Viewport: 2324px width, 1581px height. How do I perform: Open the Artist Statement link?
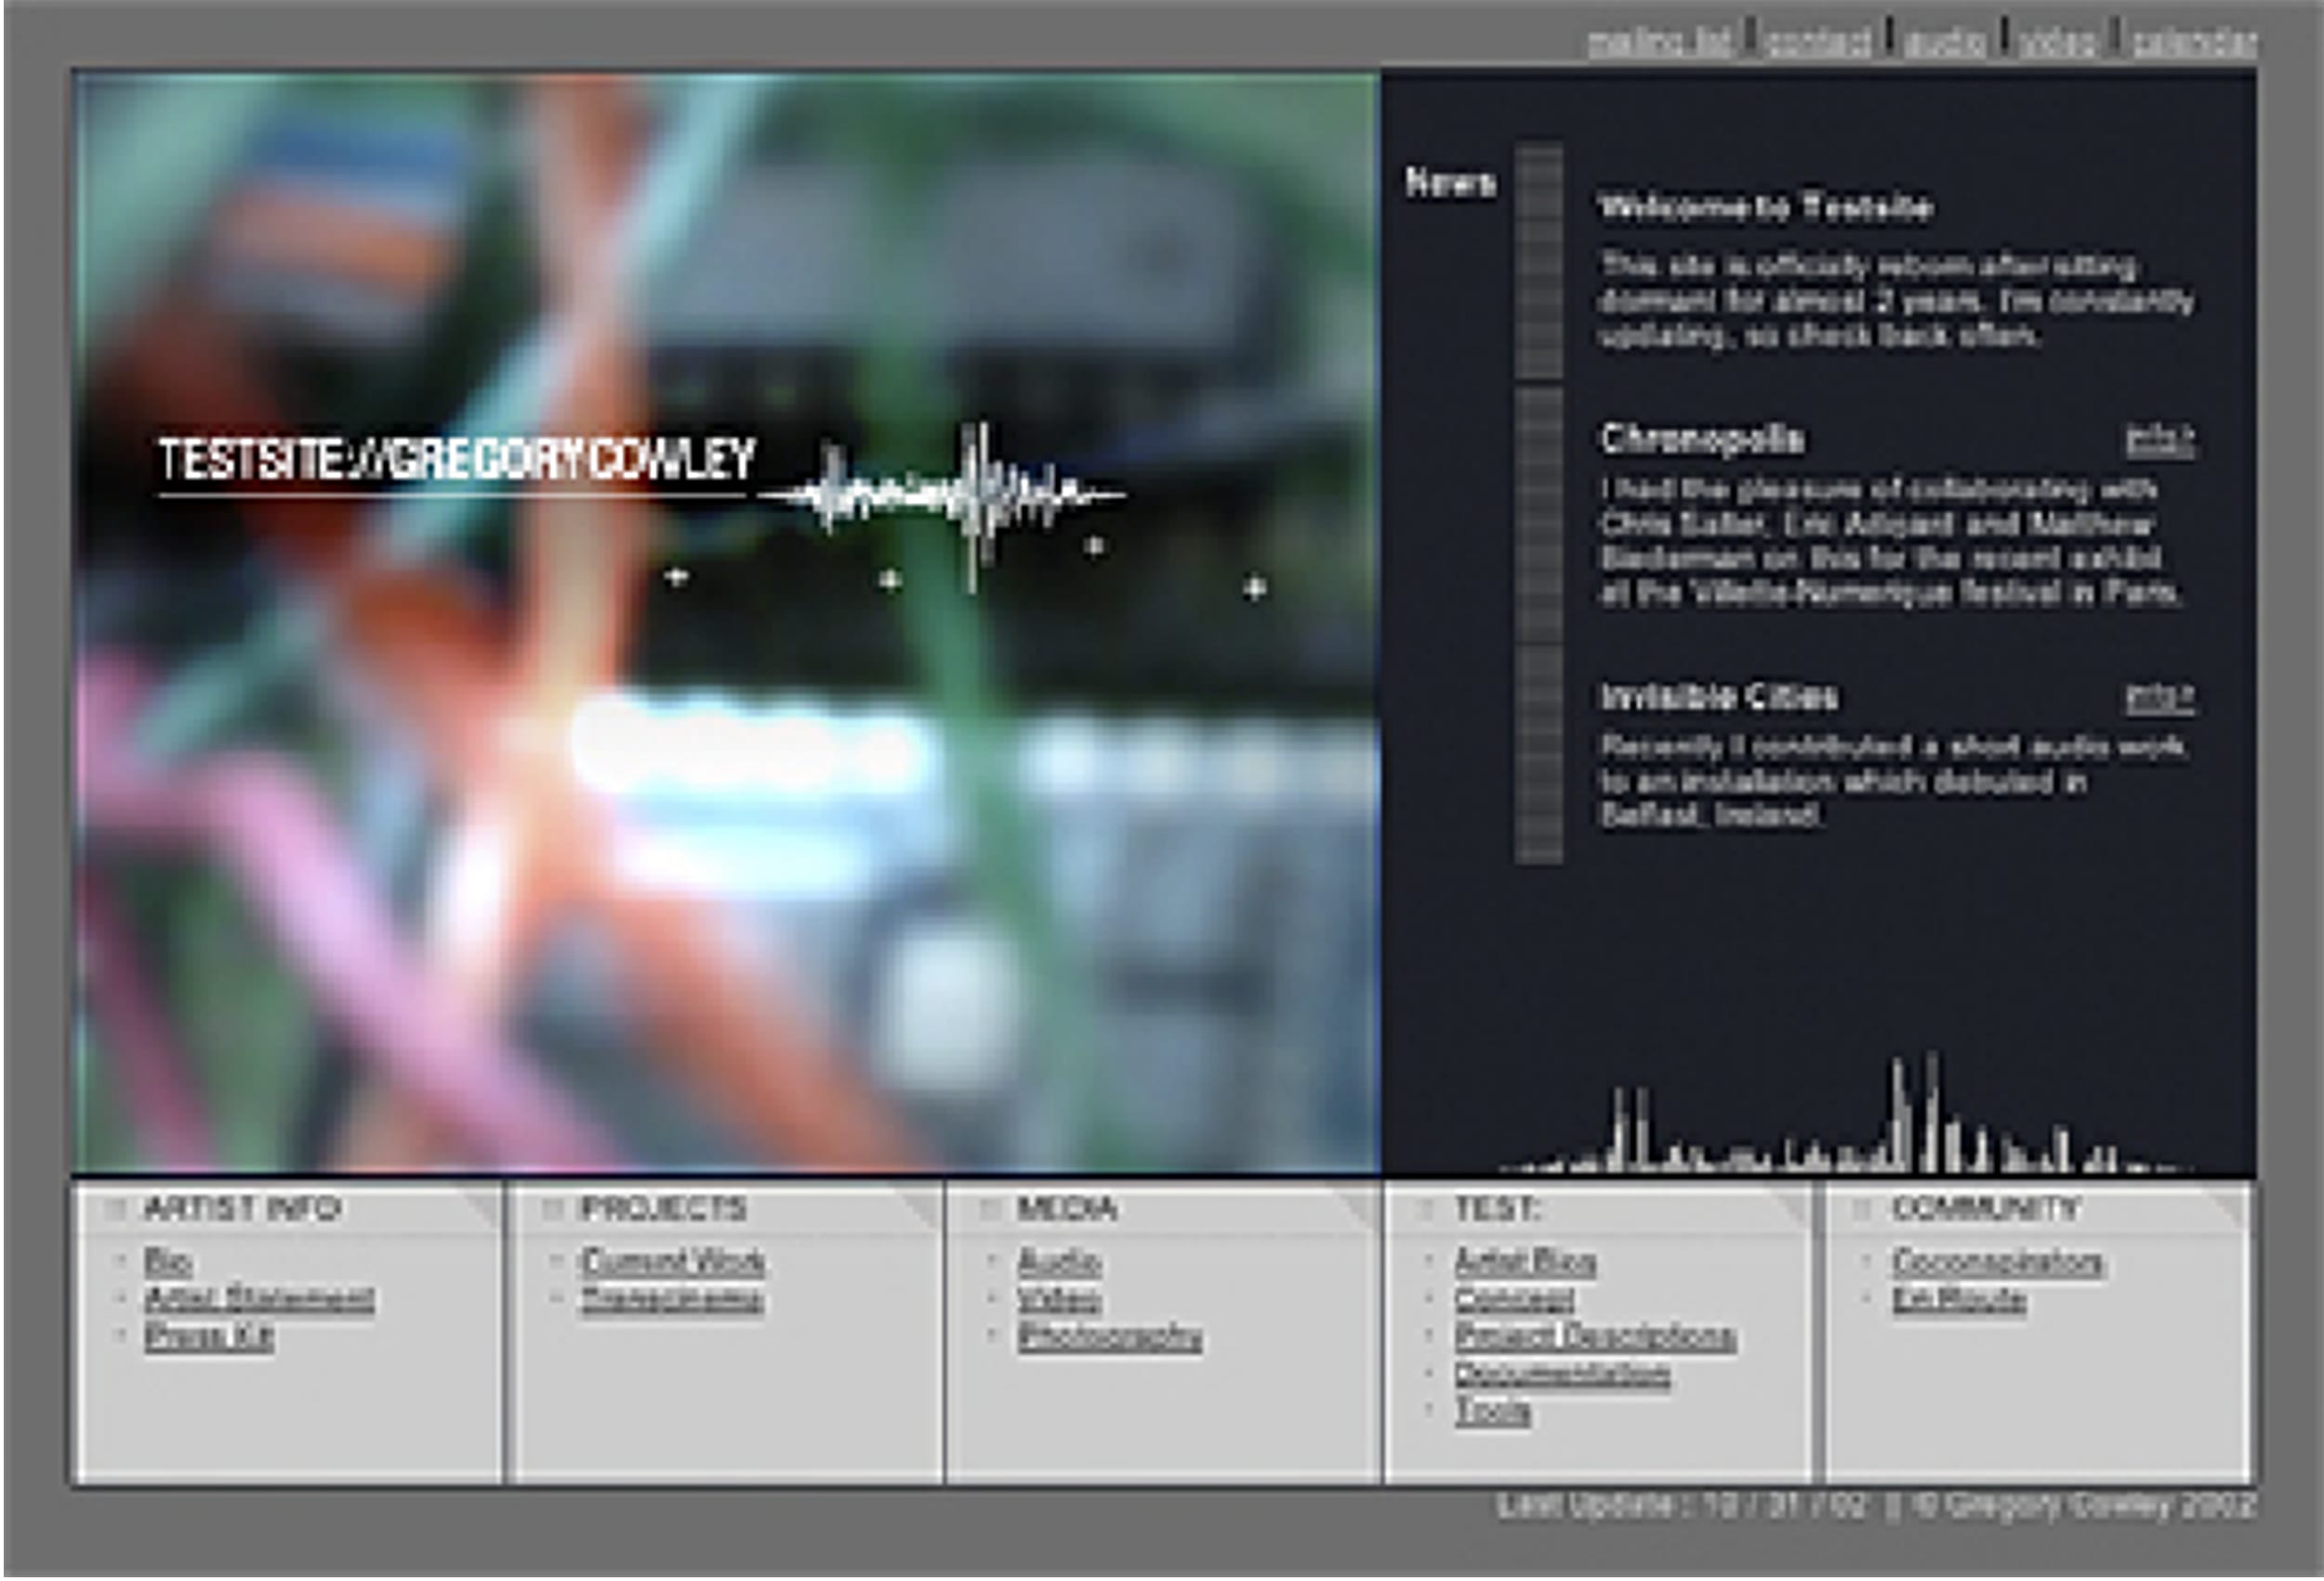coord(259,1299)
